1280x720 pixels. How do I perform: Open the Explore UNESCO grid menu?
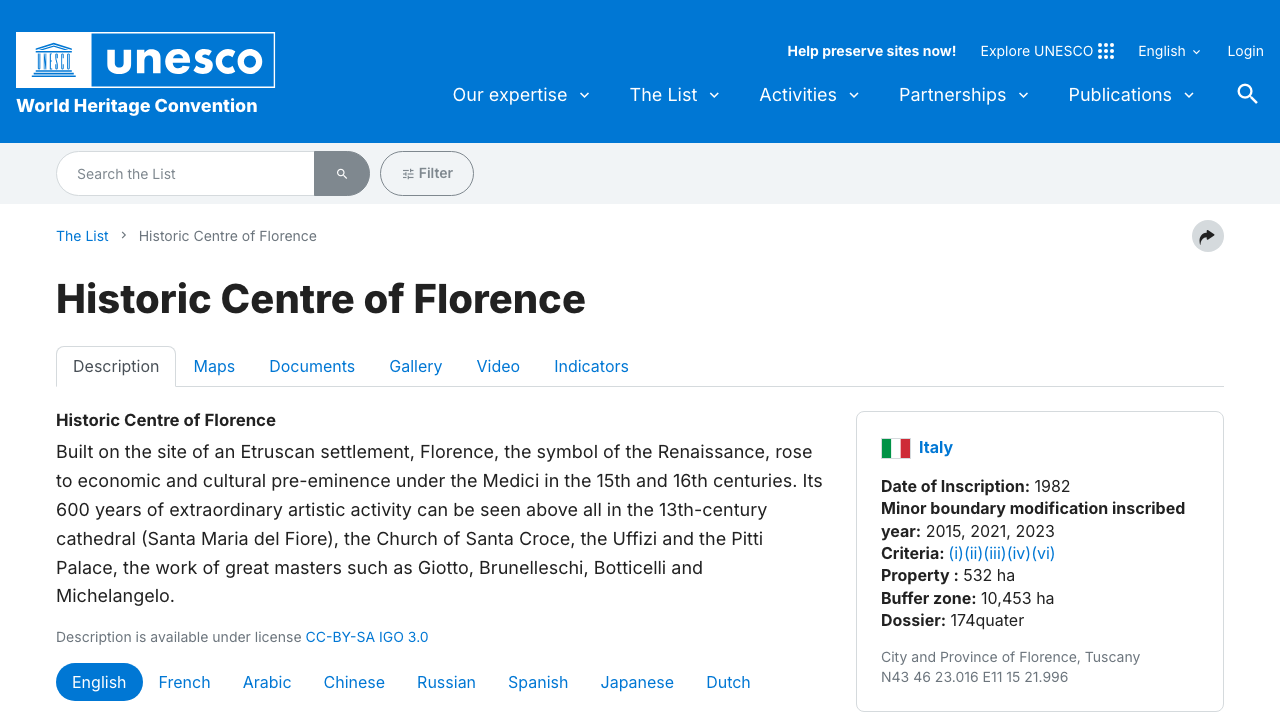(1047, 51)
